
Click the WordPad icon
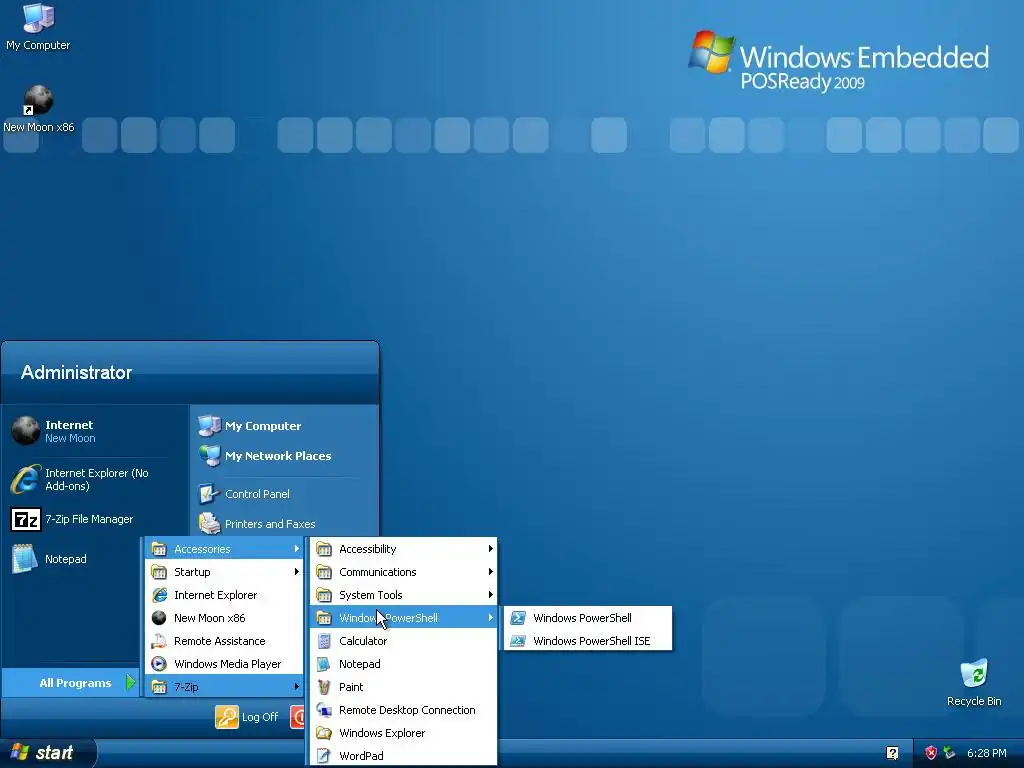(324, 756)
